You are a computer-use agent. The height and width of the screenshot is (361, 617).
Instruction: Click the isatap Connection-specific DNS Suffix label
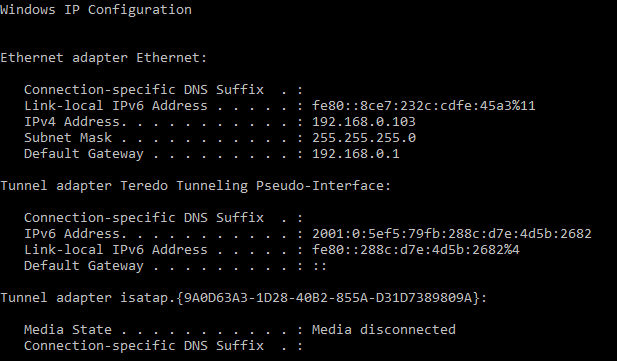coord(144,346)
